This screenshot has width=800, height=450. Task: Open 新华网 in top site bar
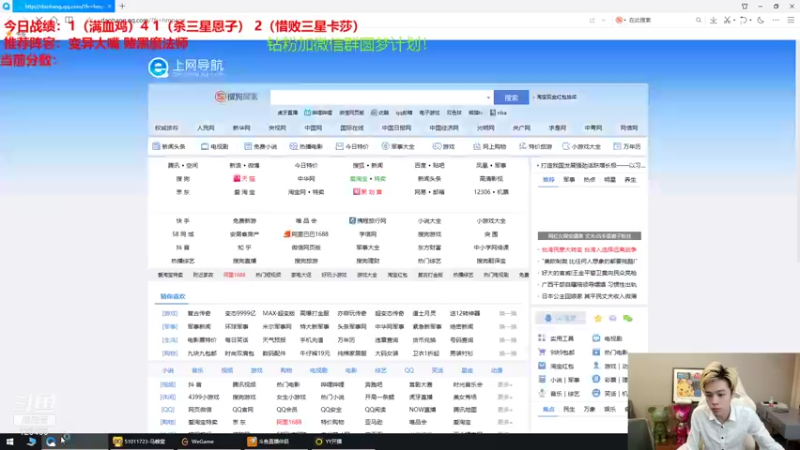(x=241, y=128)
